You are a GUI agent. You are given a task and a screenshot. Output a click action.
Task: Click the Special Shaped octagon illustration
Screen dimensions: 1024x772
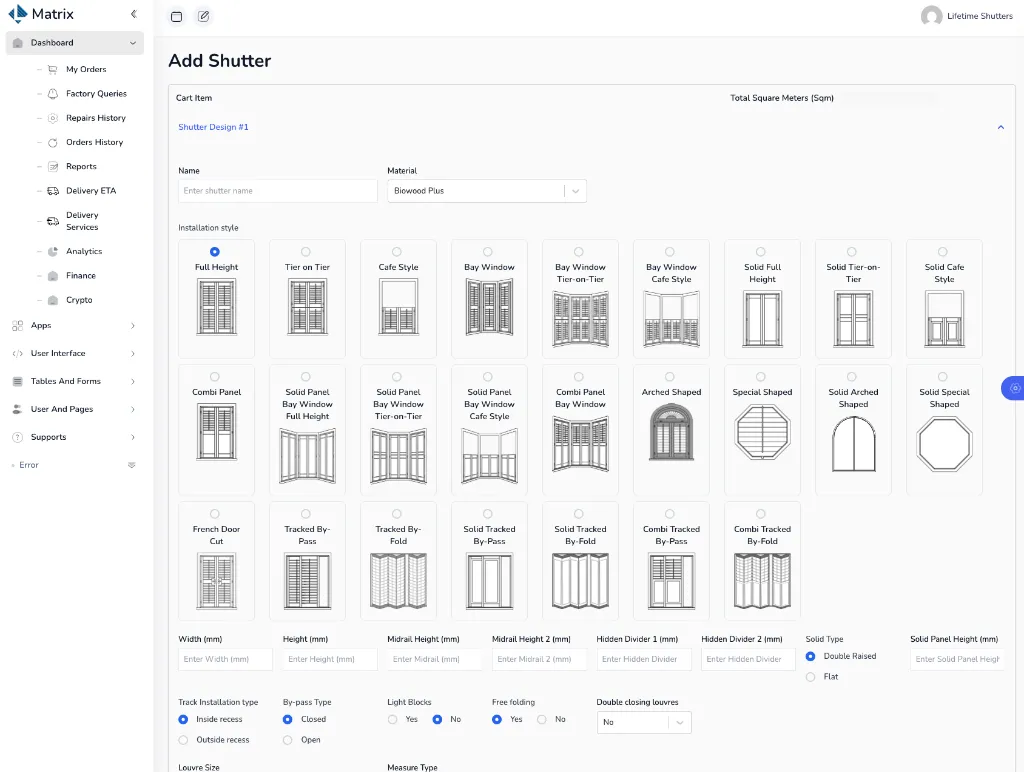(x=762, y=432)
